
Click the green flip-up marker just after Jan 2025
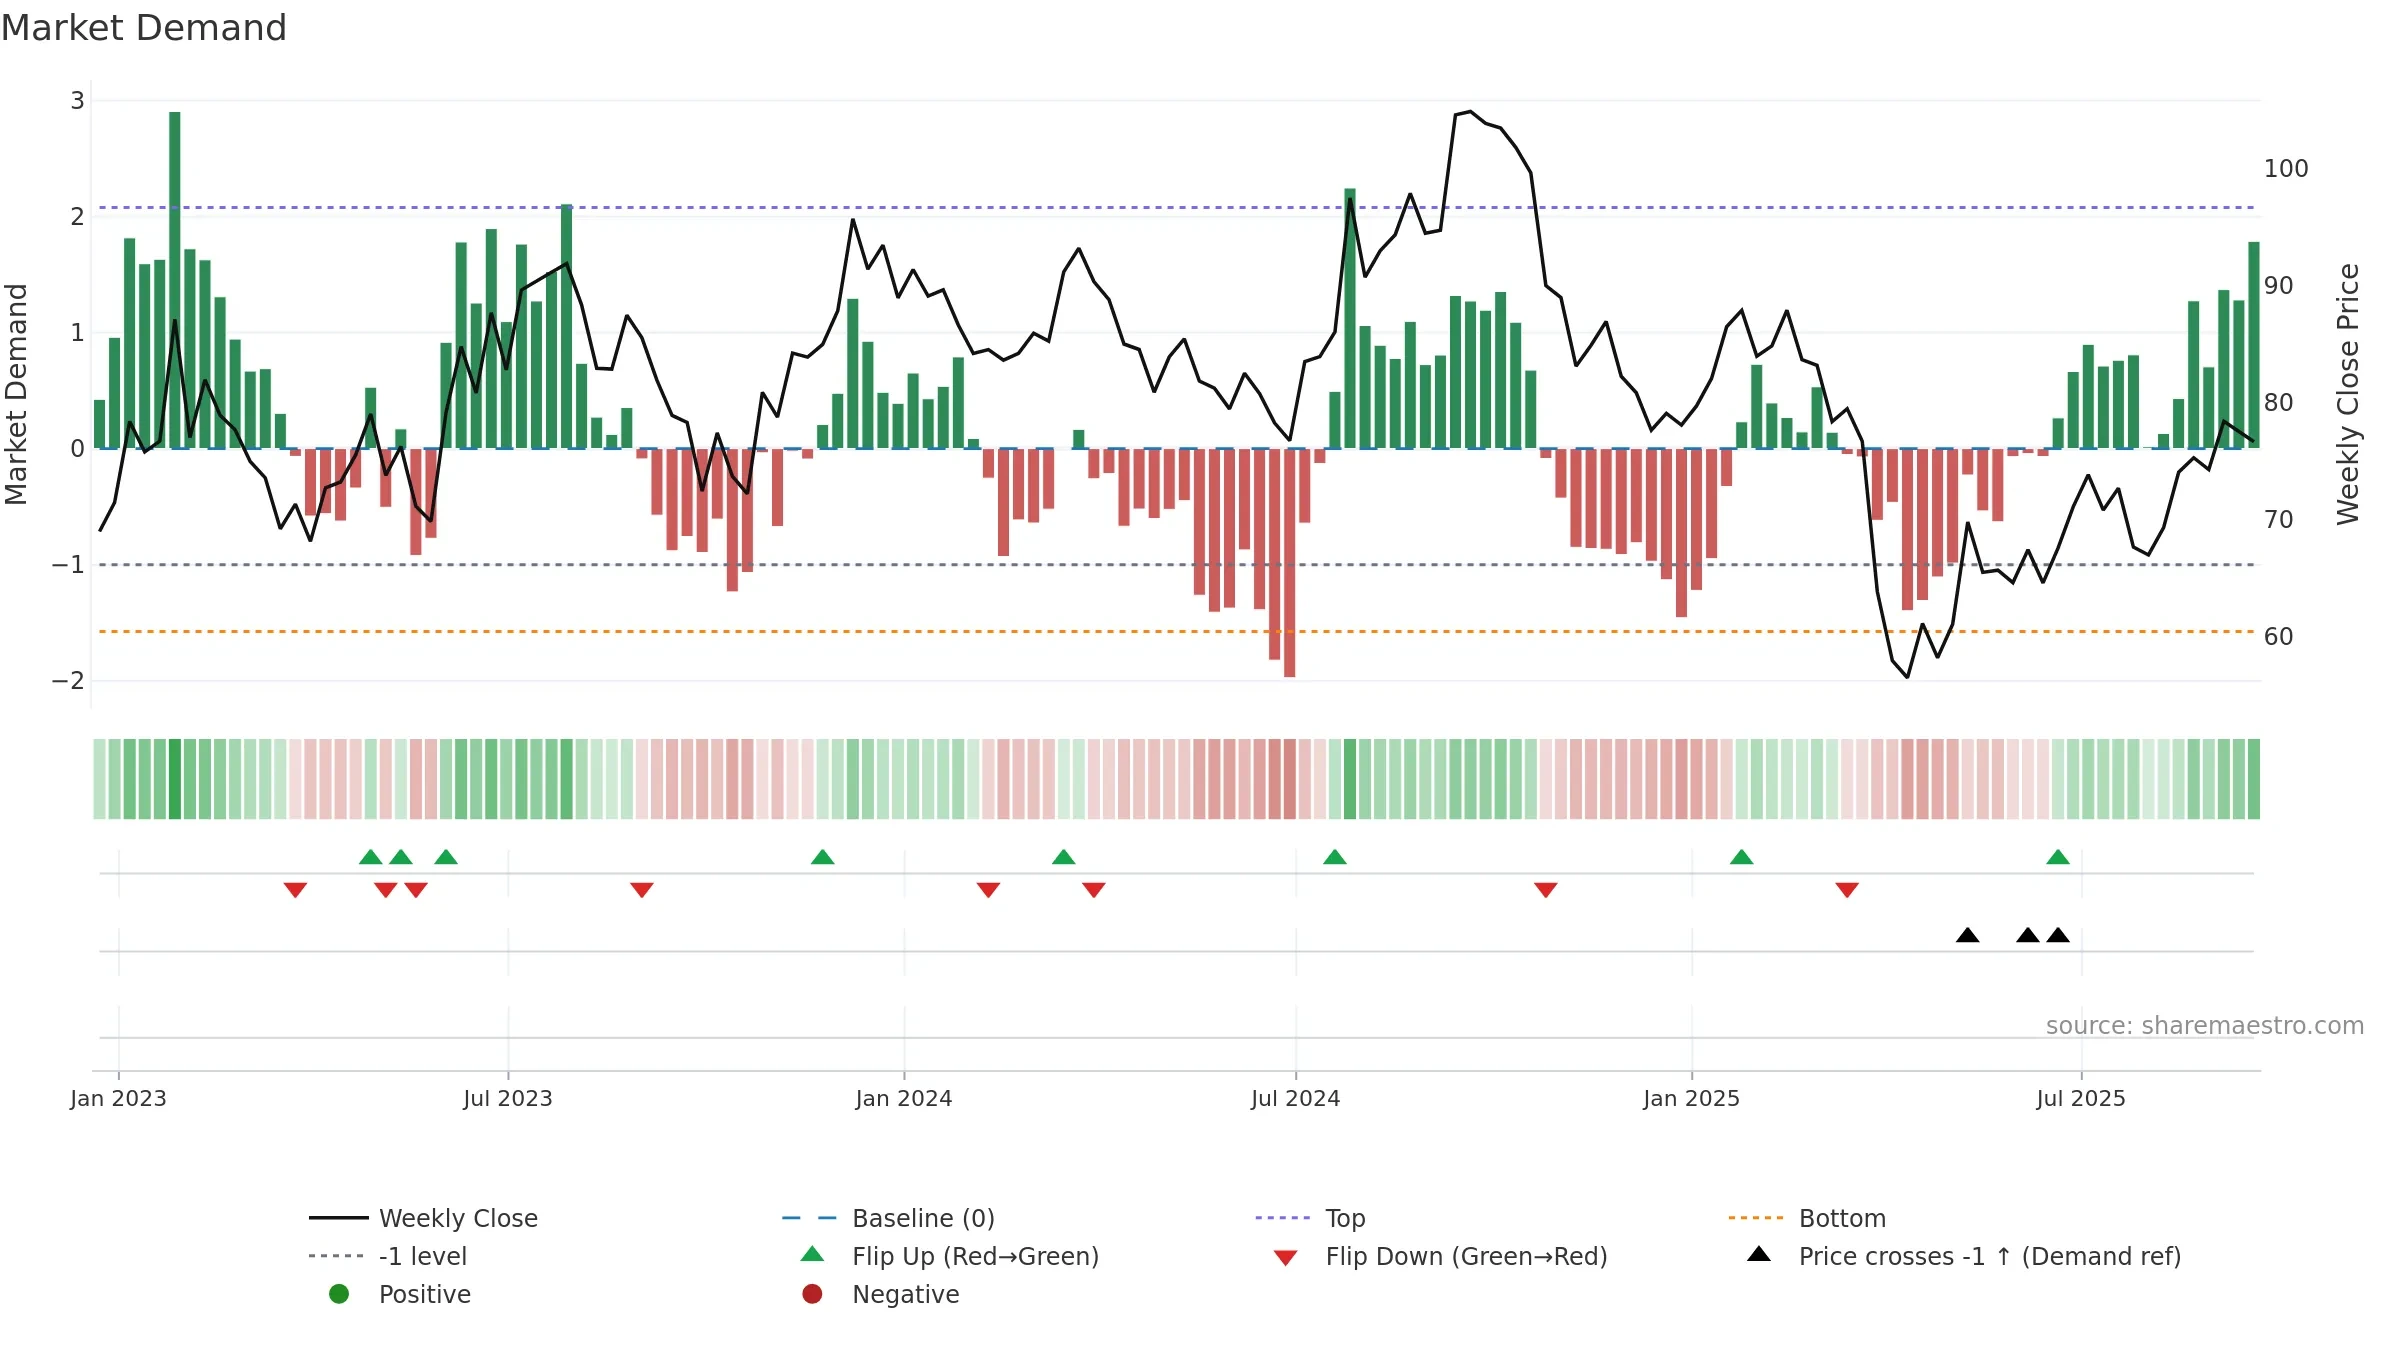[x=1741, y=857]
